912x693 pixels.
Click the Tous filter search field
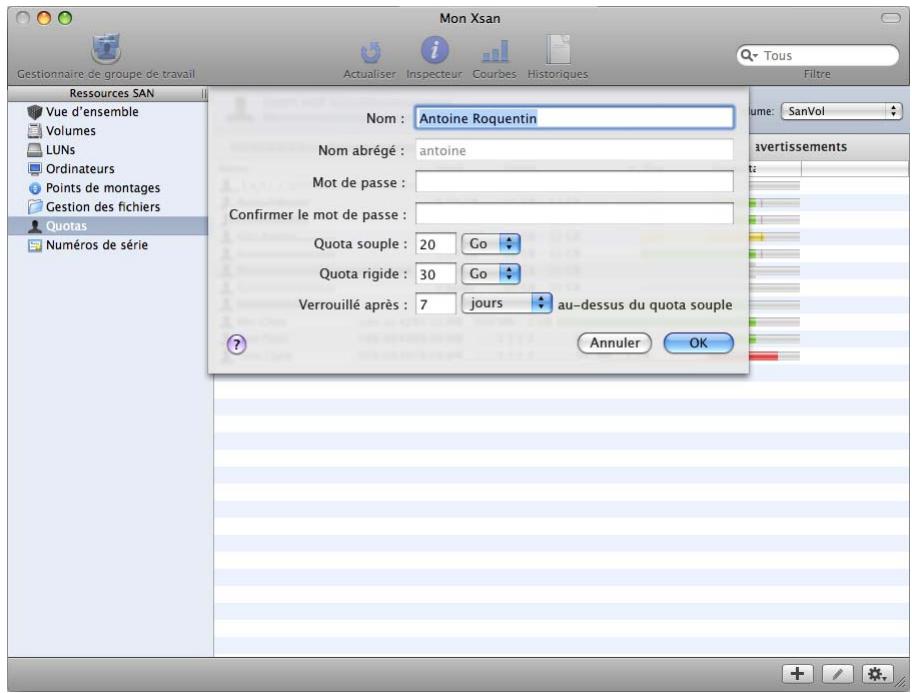817,55
